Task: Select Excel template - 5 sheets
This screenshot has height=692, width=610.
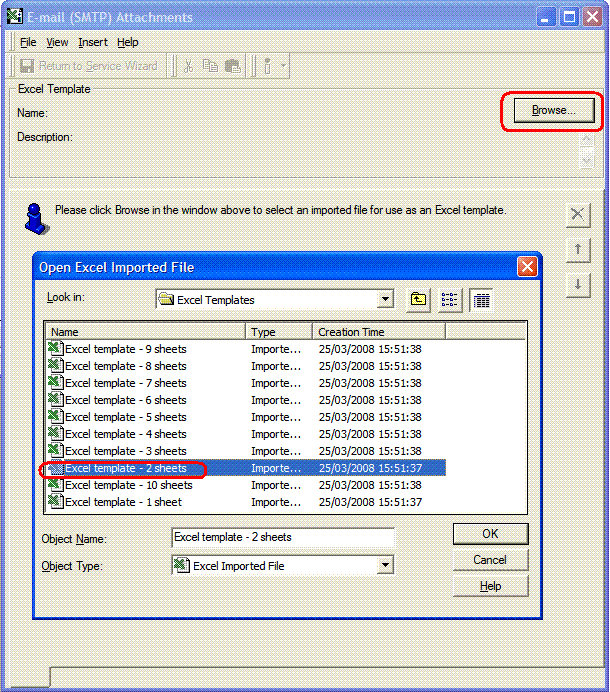Action: pyautogui.click(x=126, y=417)
